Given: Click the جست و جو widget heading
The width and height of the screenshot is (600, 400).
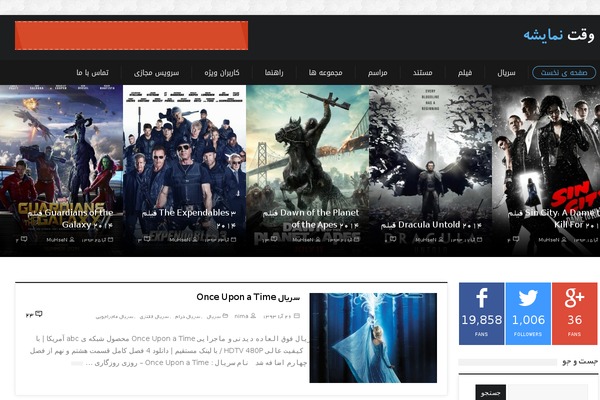Looking at the screenshot, I should pyautogui.click(x=580, y=361).
